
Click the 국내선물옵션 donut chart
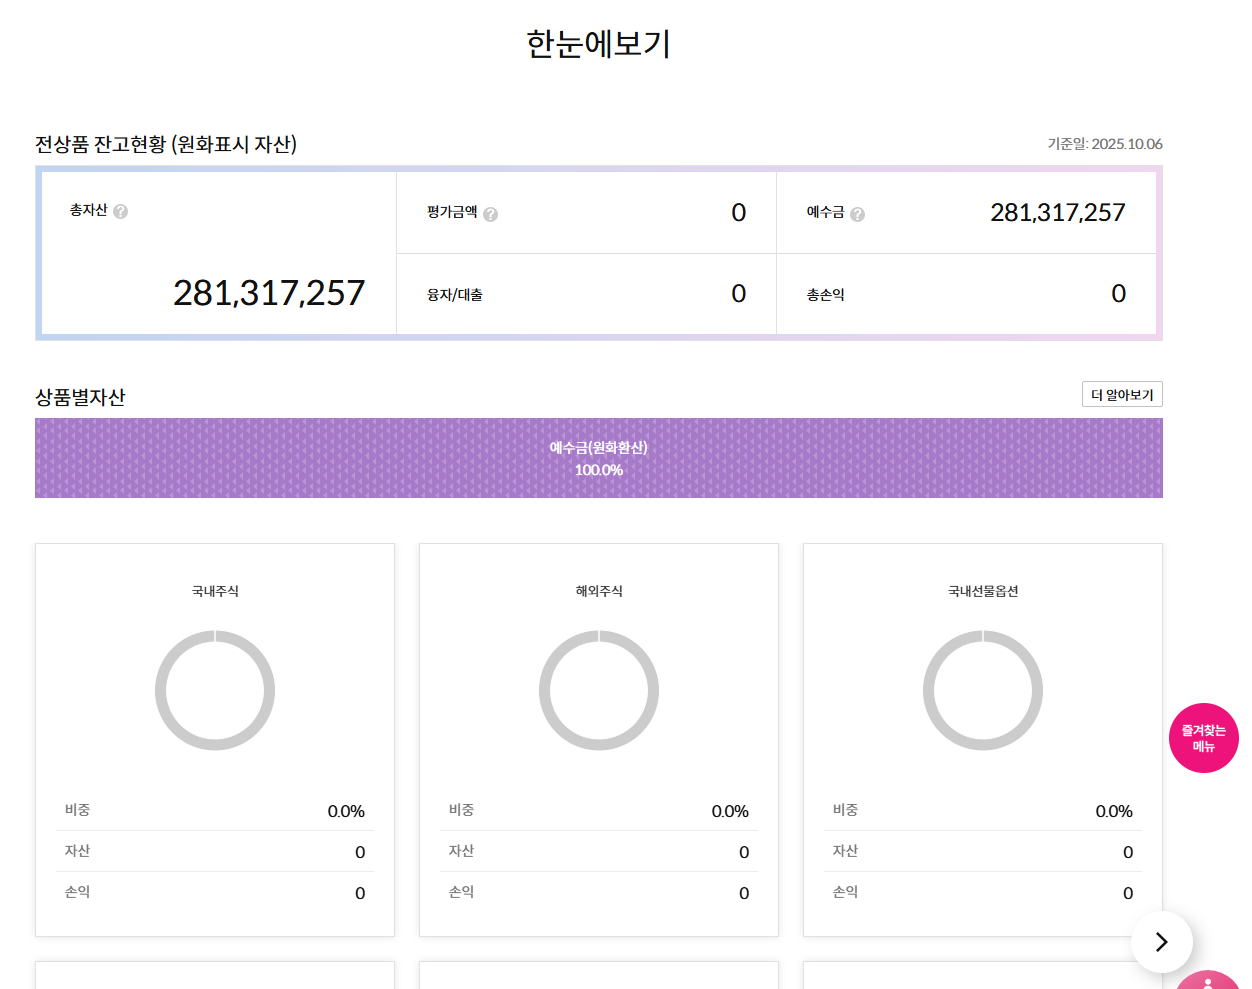click(982, 690)
